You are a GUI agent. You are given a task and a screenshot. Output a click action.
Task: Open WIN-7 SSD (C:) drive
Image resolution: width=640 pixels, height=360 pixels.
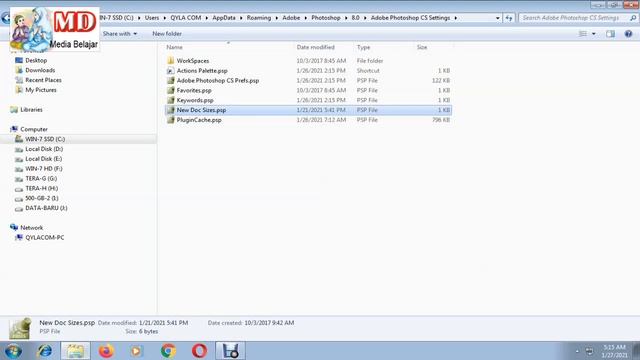click(45, 139)
